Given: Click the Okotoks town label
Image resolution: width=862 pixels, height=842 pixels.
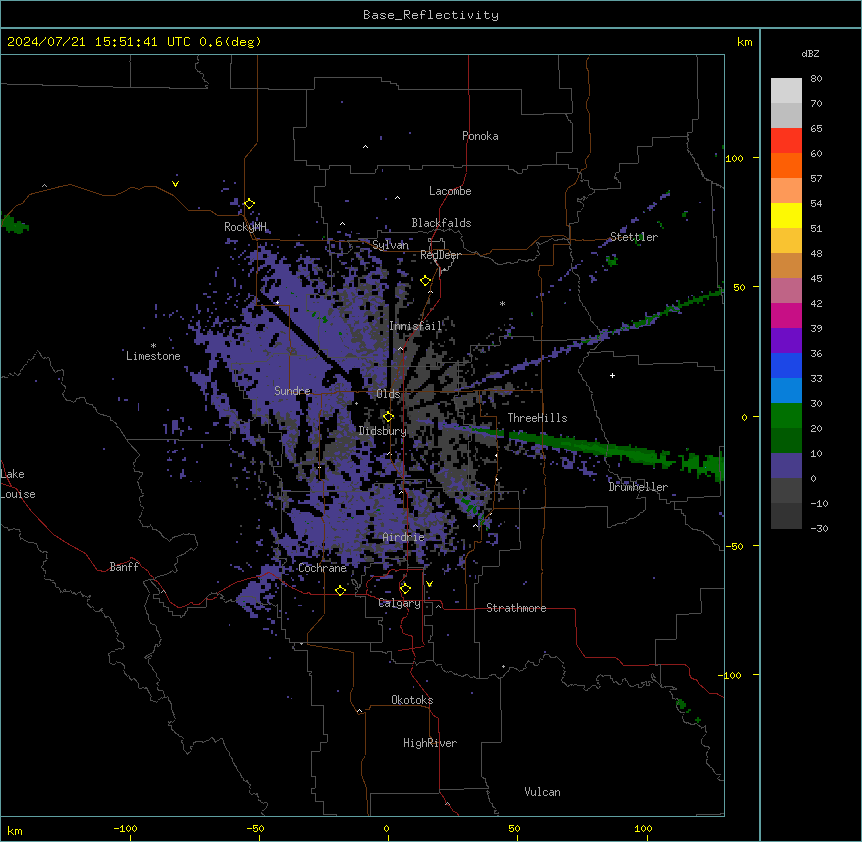Looking at the screenshot, I should pyautogui.click(x=412, y=700).
